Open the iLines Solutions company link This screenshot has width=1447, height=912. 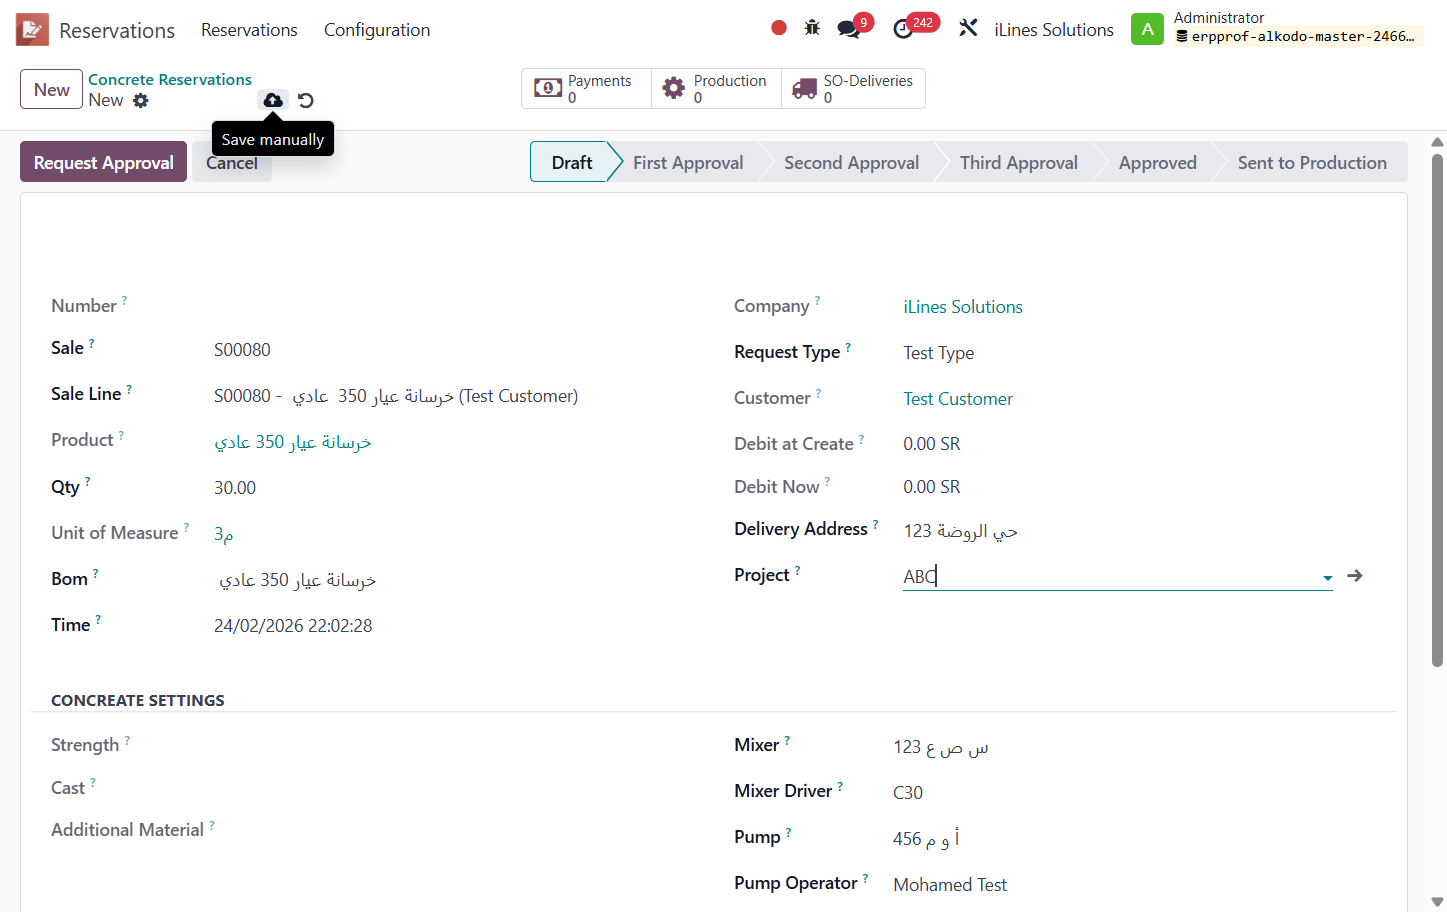click(x=963, y=307)
